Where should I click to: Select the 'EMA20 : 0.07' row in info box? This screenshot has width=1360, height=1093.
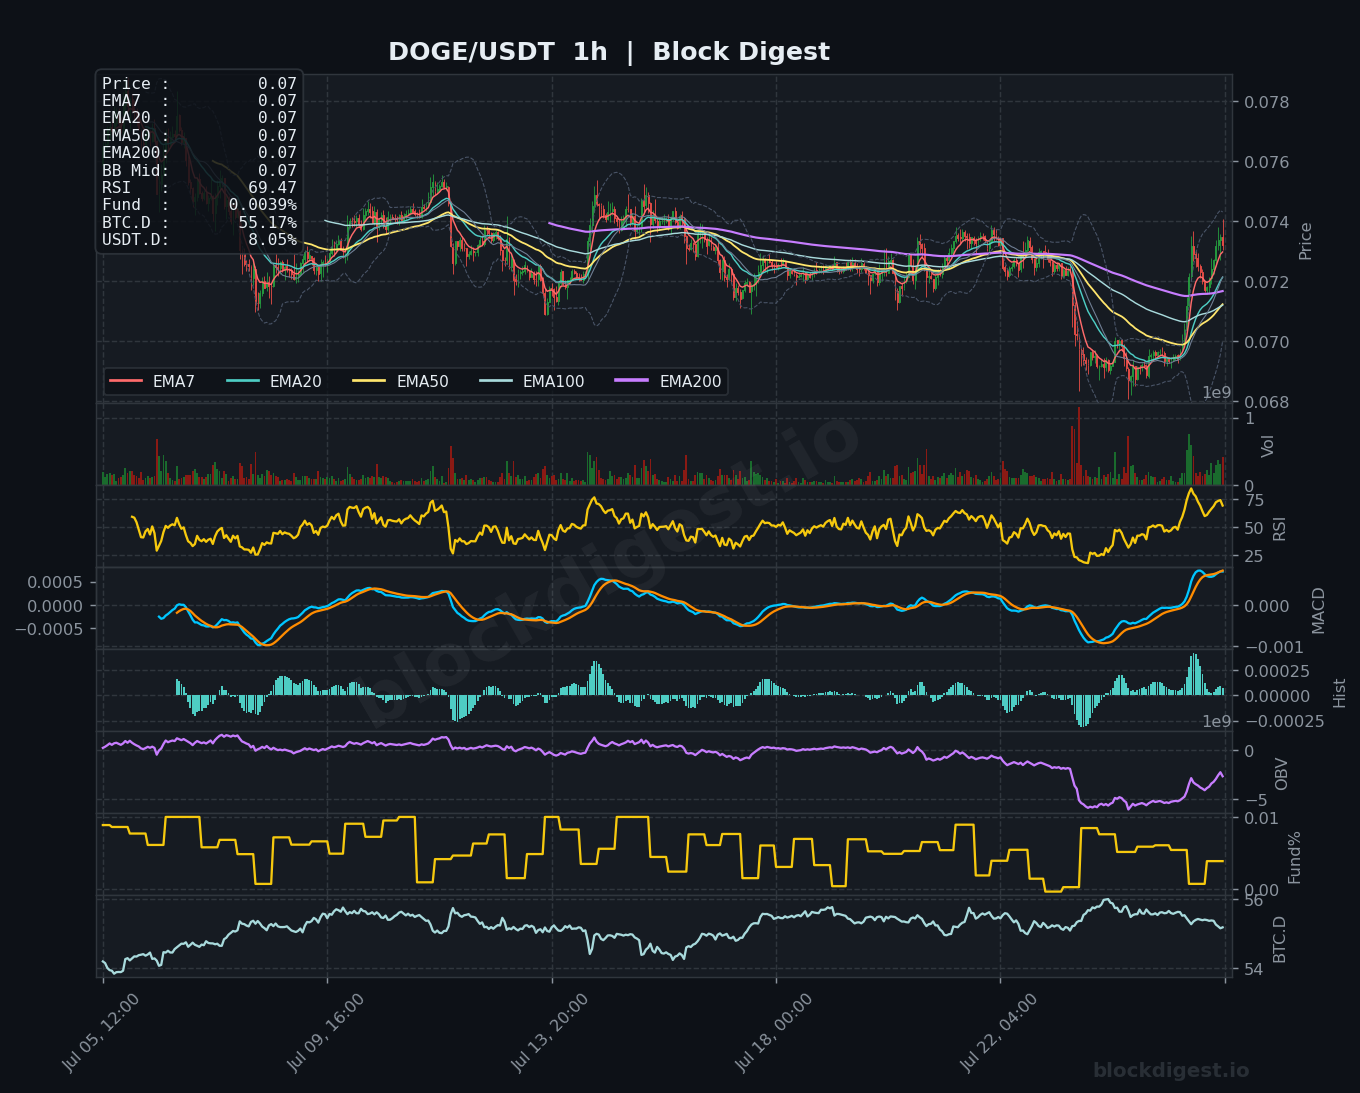pyautogui.click(x=199, y=118)
